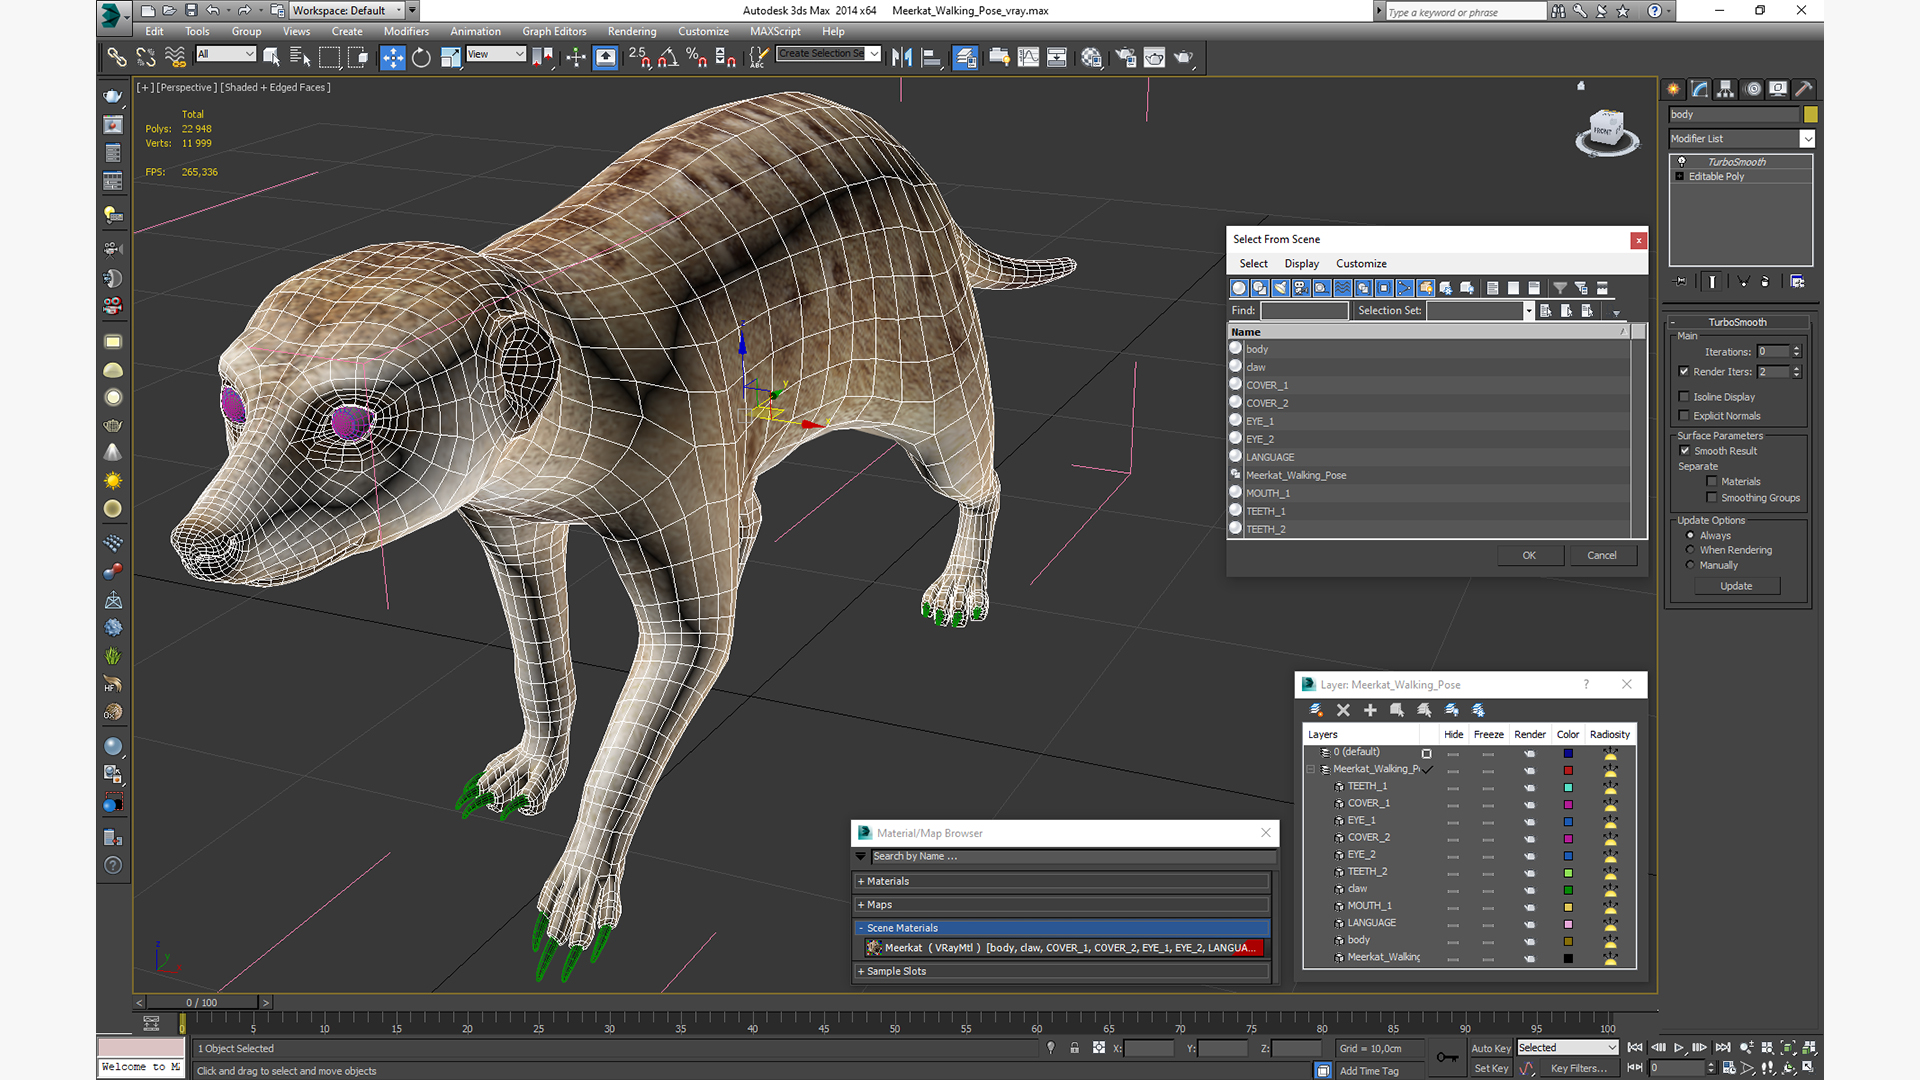
Task: Click the Bind to Space Warp icon
Action: [x=175, y=58]
